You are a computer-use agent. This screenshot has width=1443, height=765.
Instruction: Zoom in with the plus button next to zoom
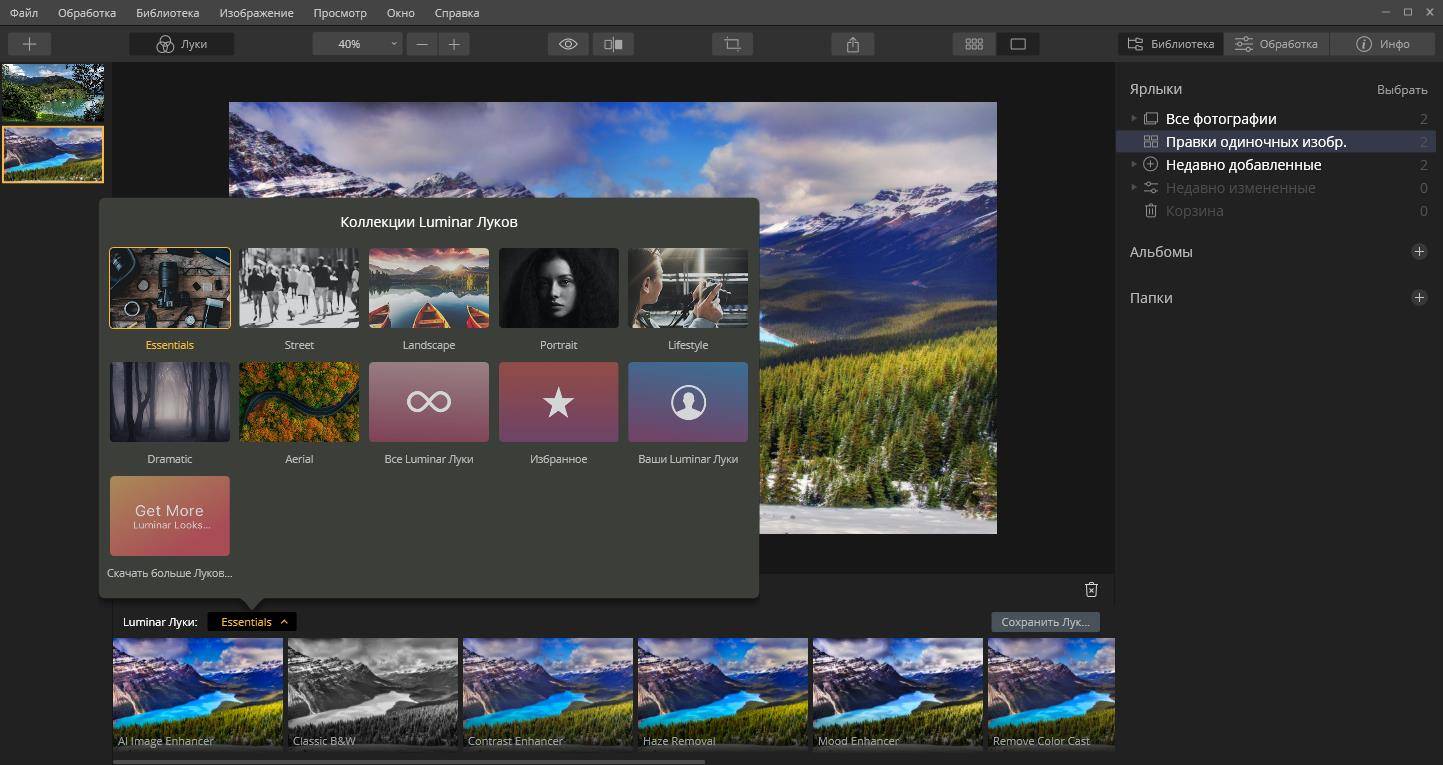[x=454, y=44]
